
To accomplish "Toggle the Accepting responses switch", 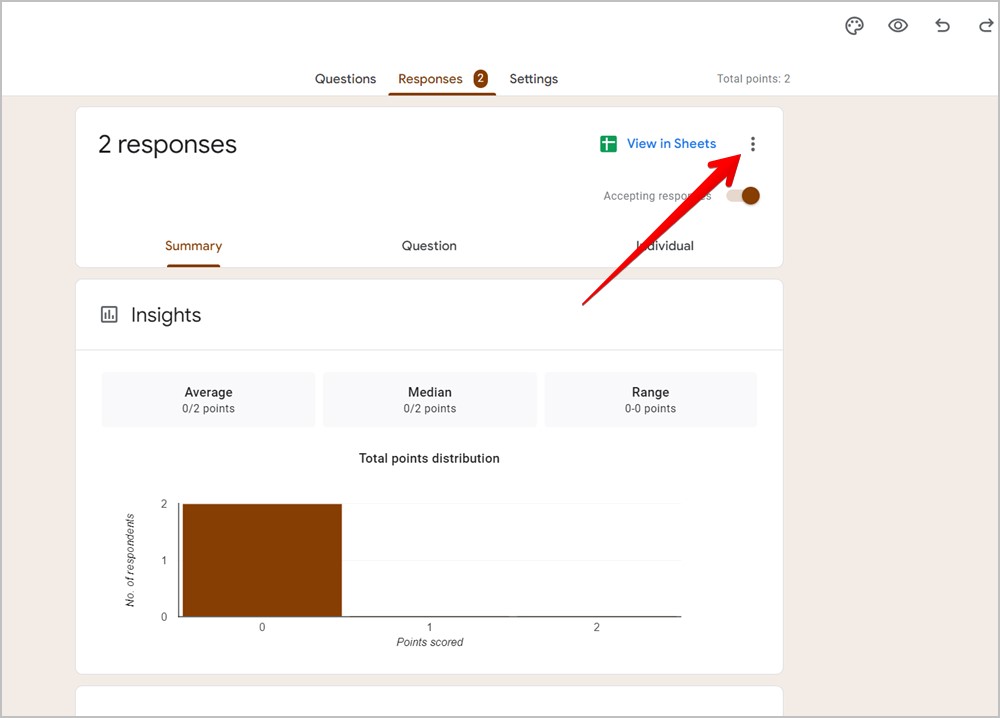I will 743,196.
